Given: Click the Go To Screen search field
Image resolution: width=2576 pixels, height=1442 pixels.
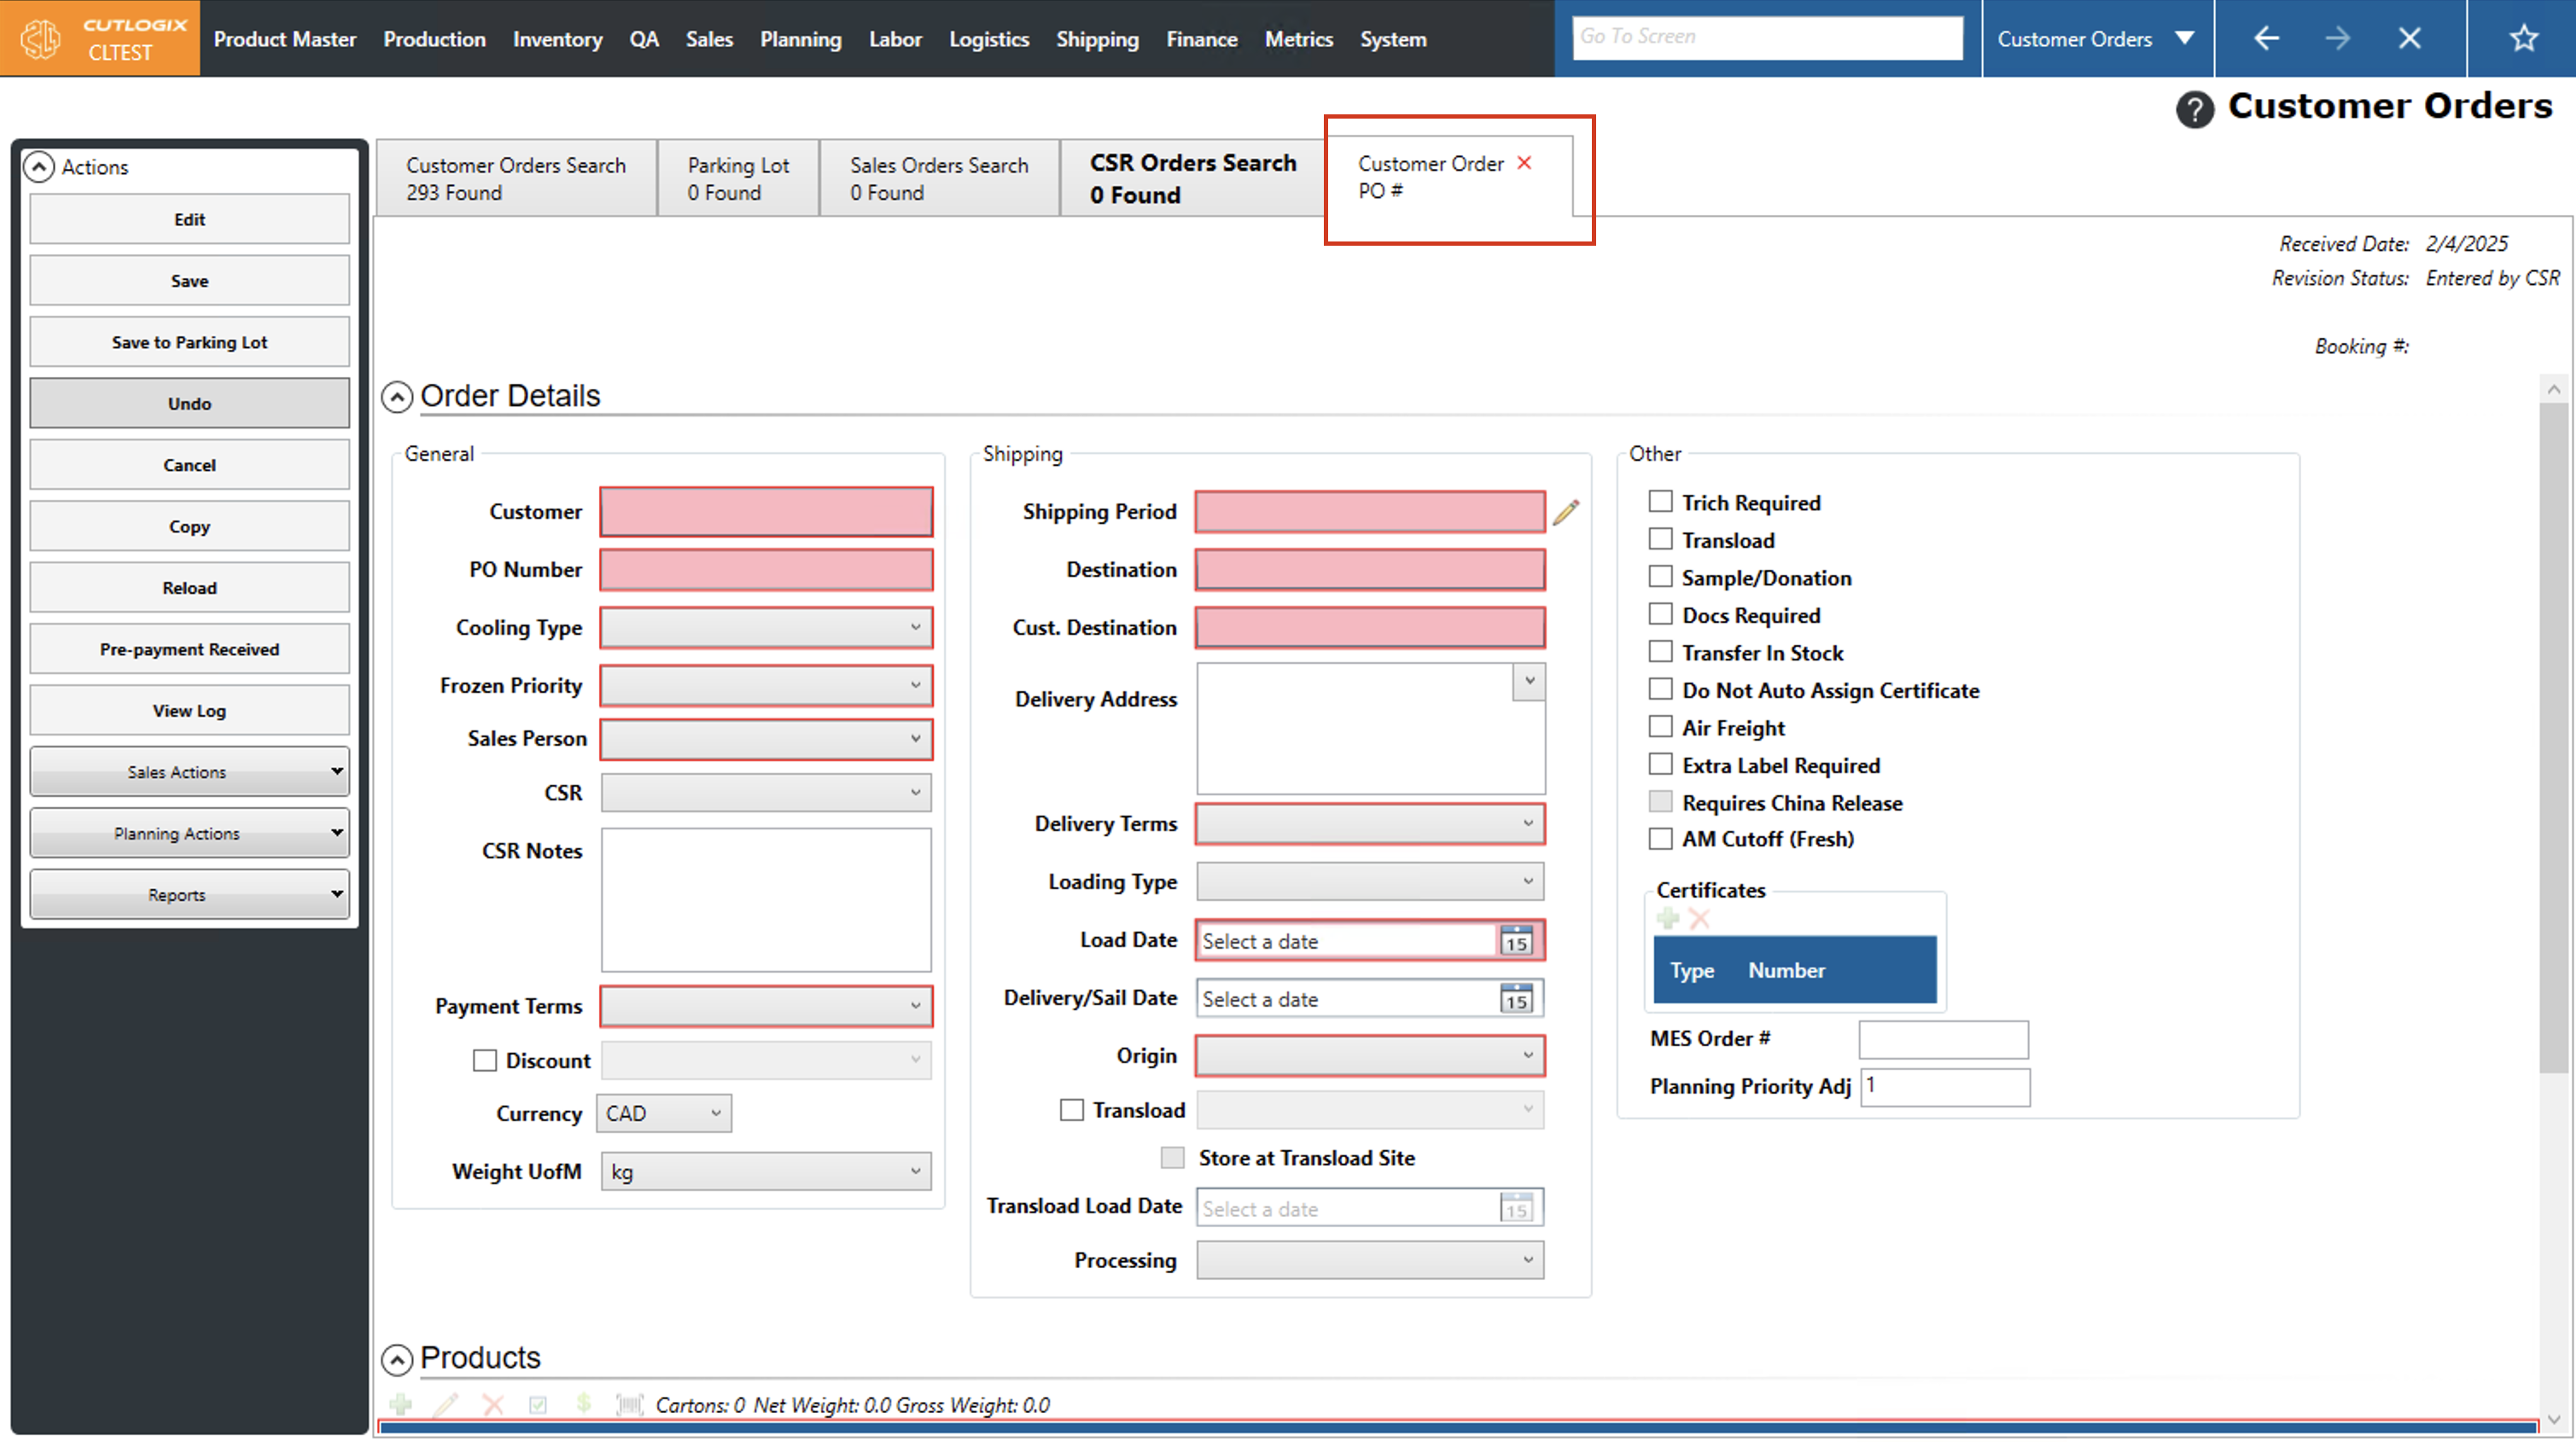Looking at the screenshot, I should pos(1766,37).
